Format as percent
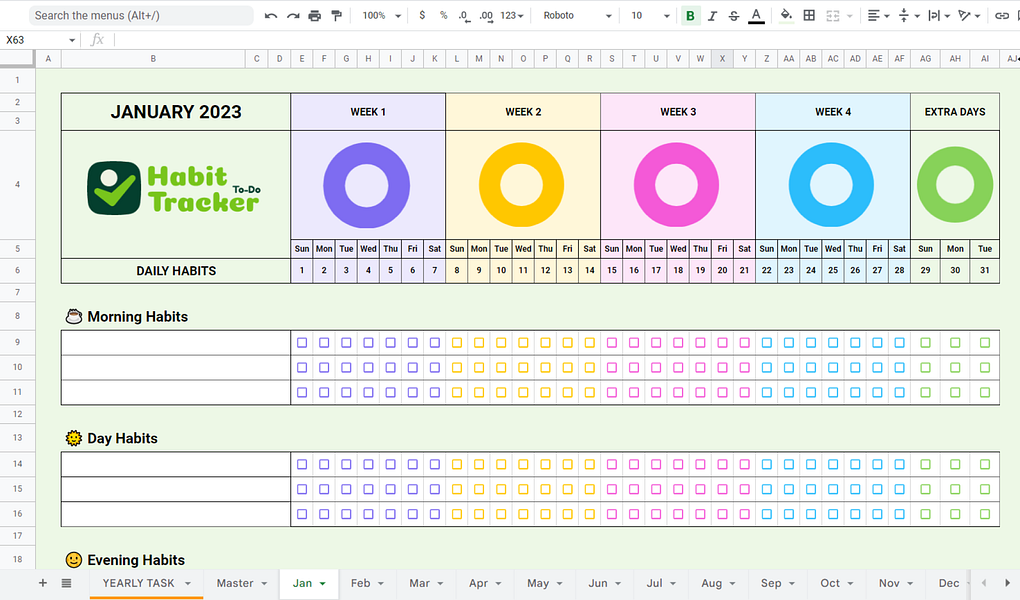The height and width of the screenshot is (600, 1020). tap(443, 15)
